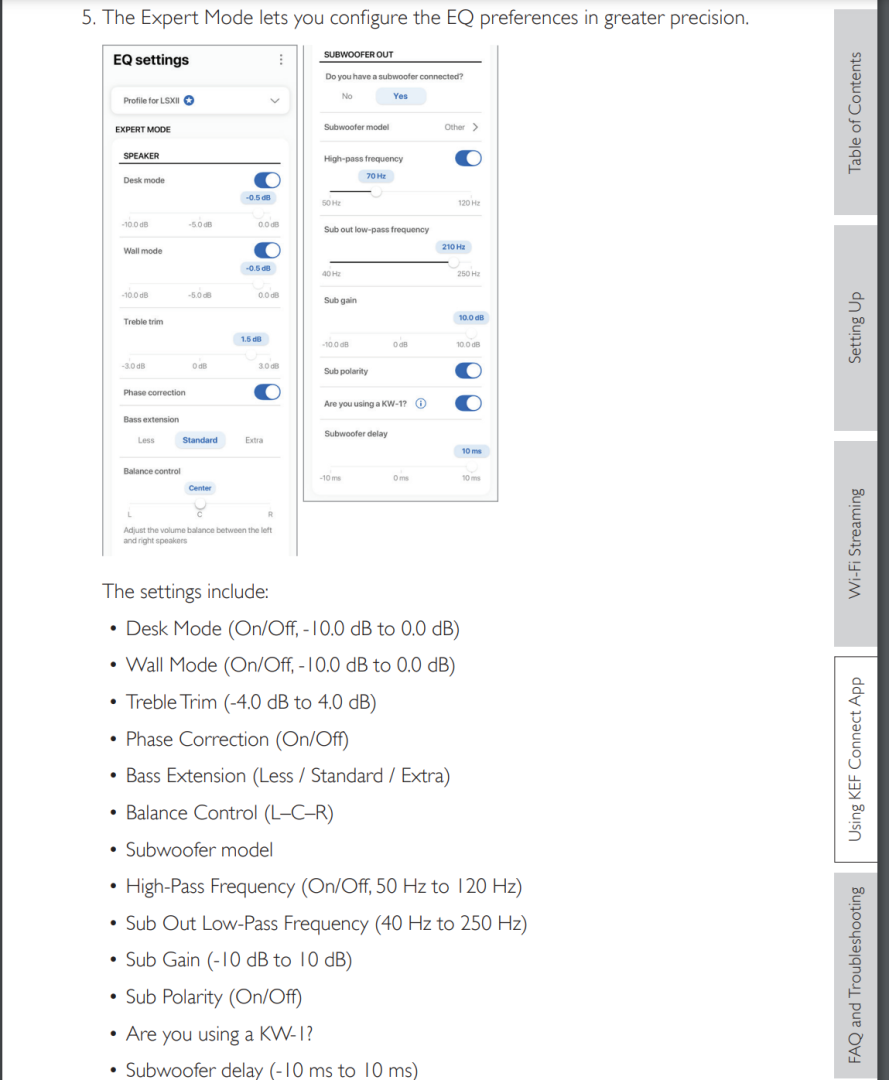Open the Subwoofer model chevron
The image size is (889, 1080).
coord(475,127)
